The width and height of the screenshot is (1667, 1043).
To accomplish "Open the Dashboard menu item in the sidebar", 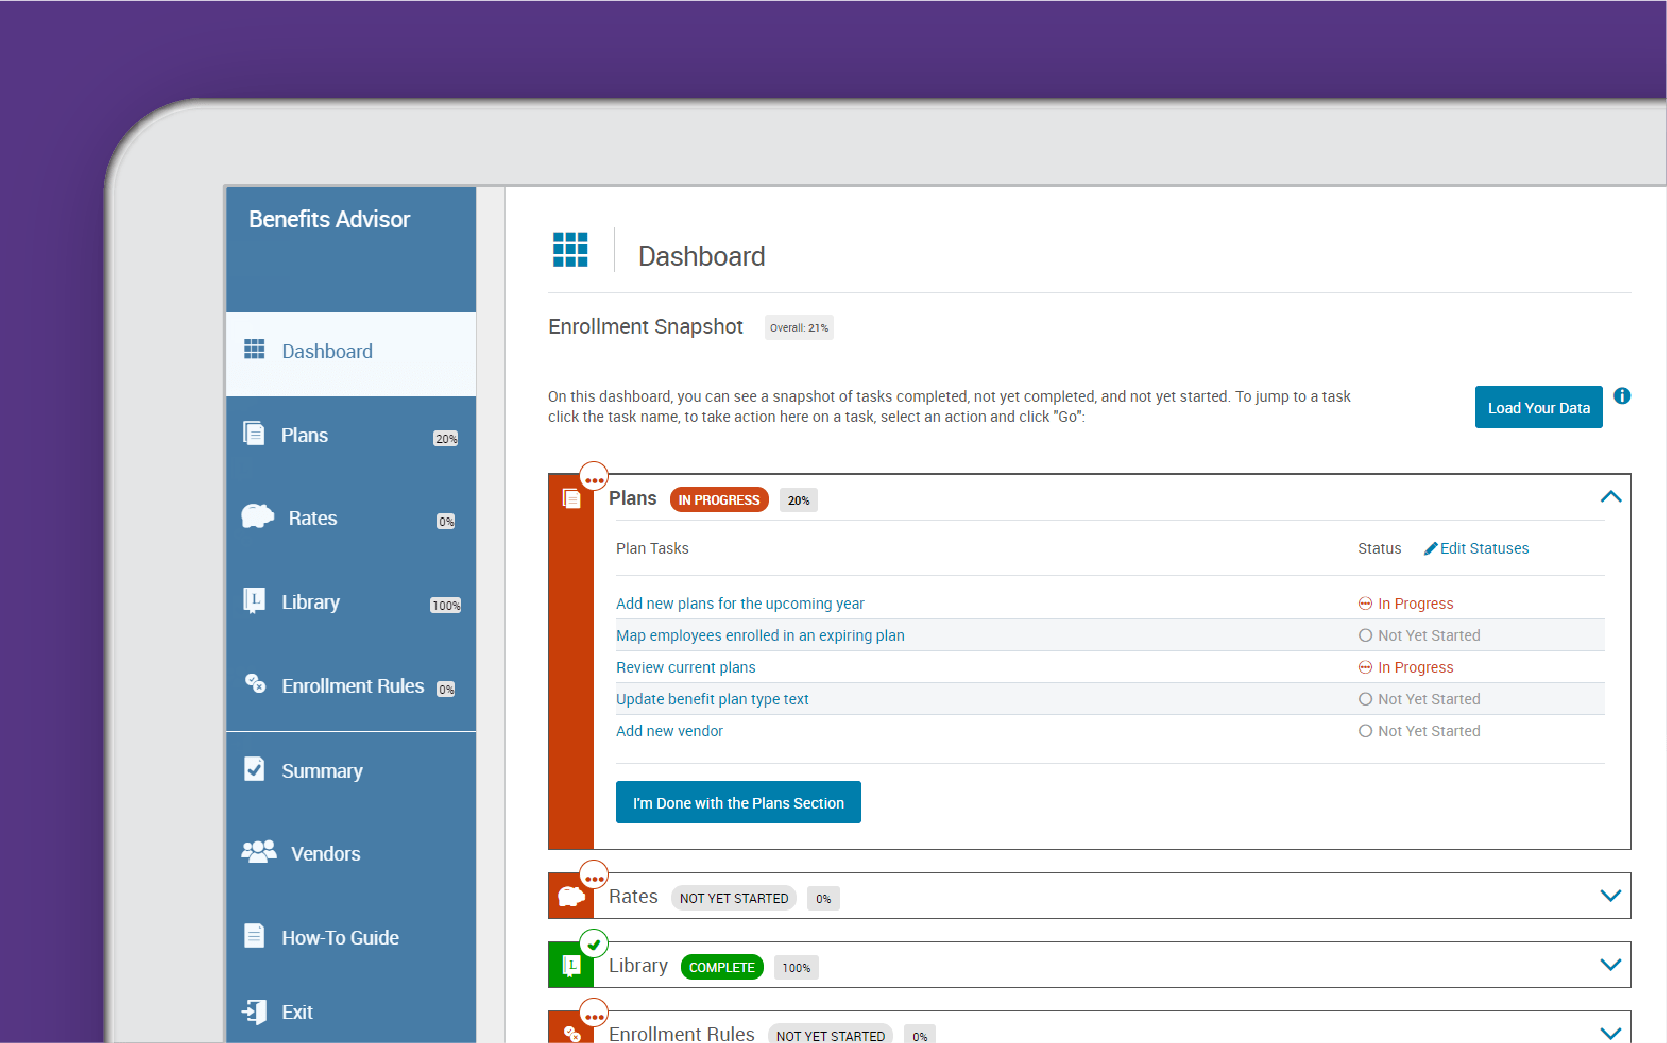I will point(351,353).
